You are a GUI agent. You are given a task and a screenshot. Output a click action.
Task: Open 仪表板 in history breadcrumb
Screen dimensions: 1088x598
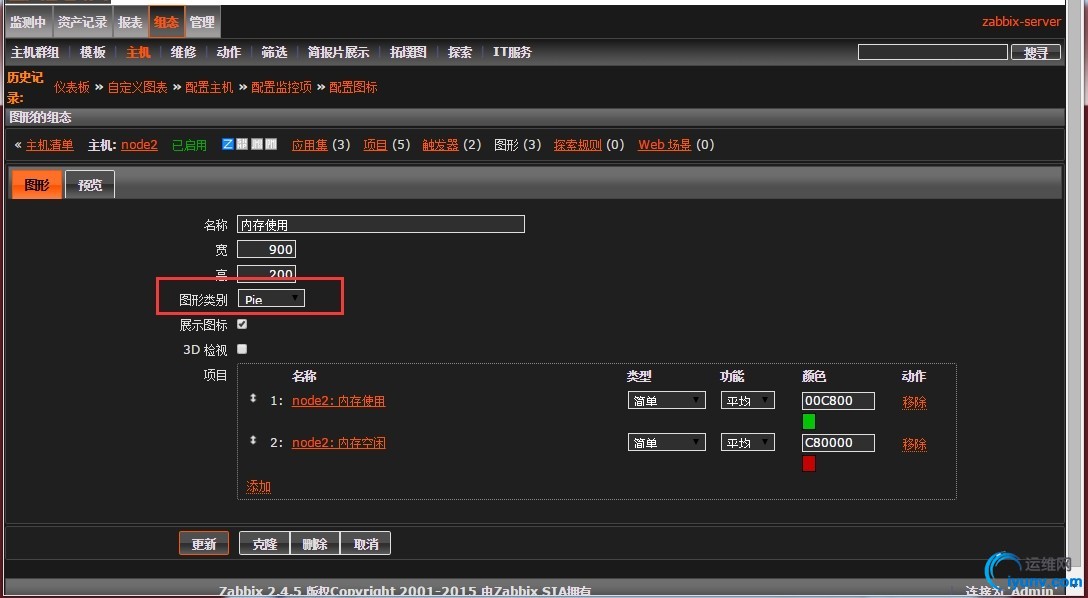coord(72,87)
